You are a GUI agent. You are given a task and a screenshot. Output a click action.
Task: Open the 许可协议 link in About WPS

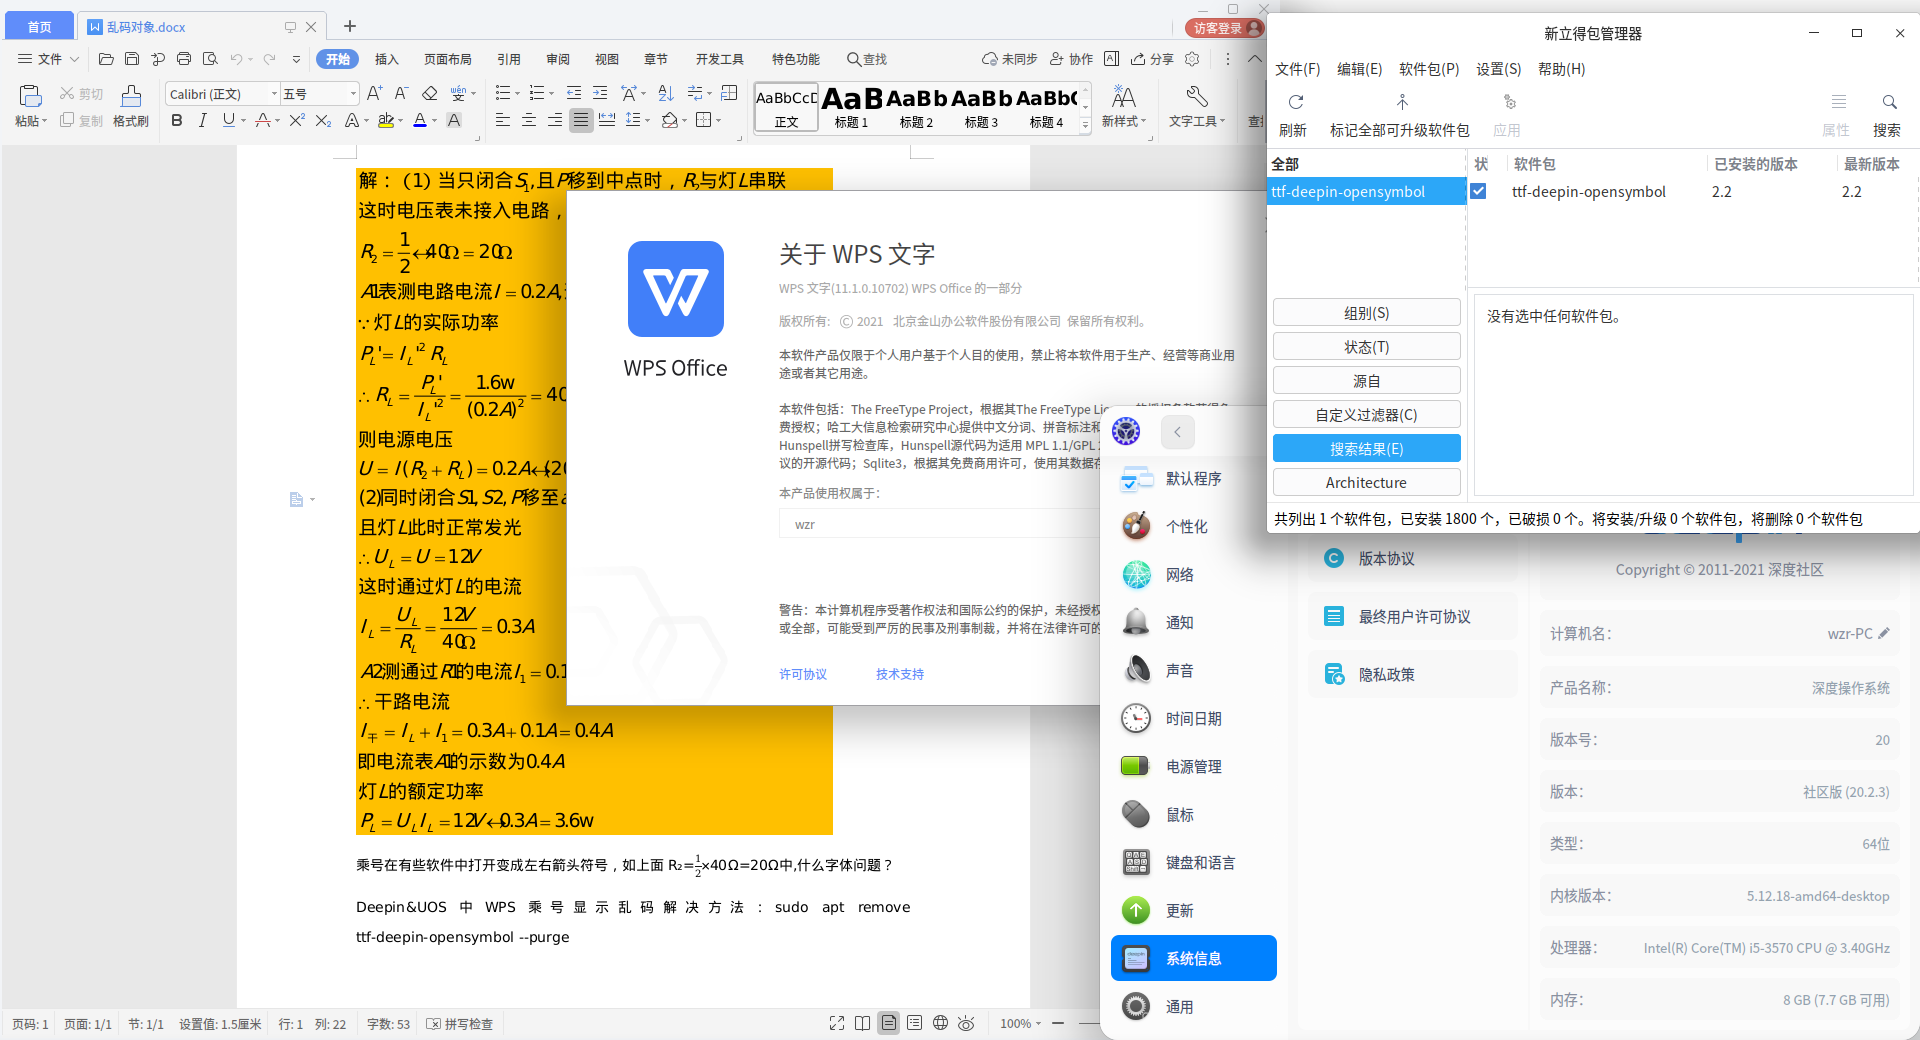[x=803, y=674]
